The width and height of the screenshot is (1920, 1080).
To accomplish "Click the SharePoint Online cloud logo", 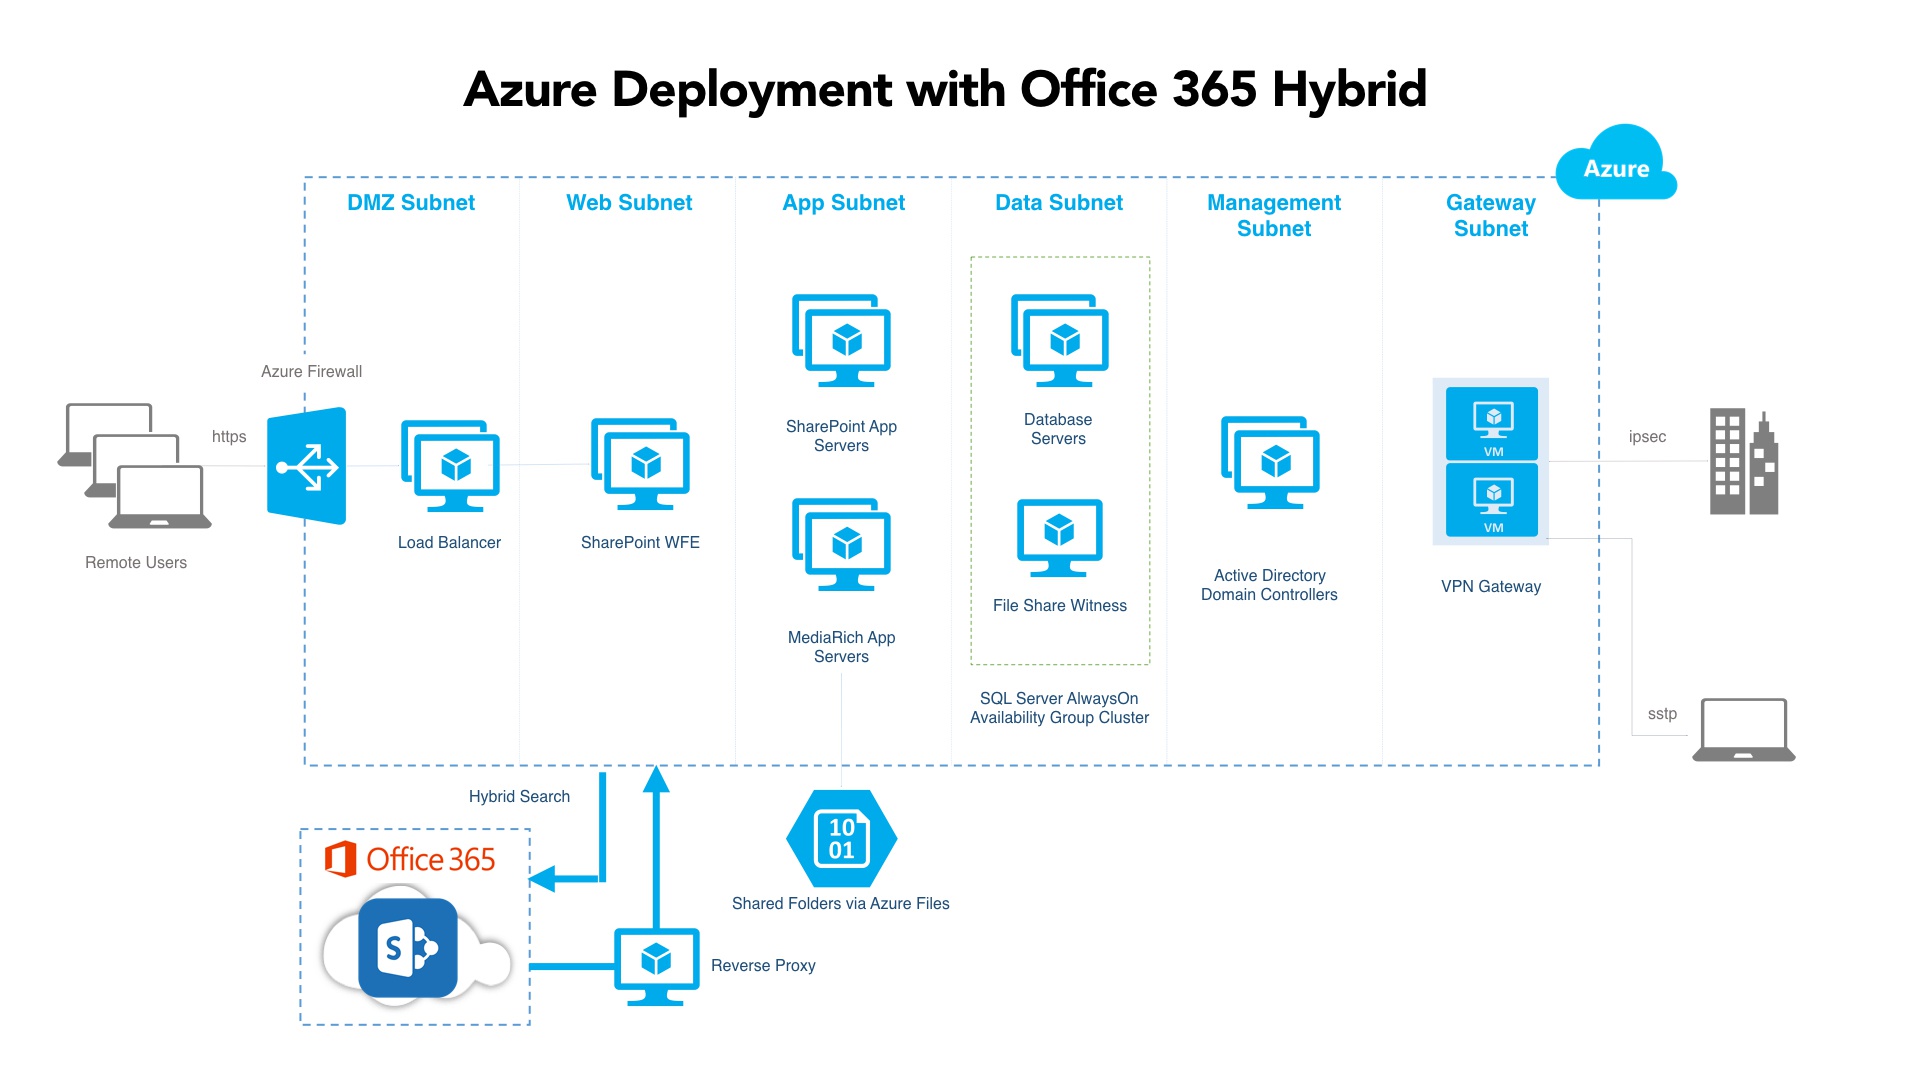I will [x=408, y=949].
